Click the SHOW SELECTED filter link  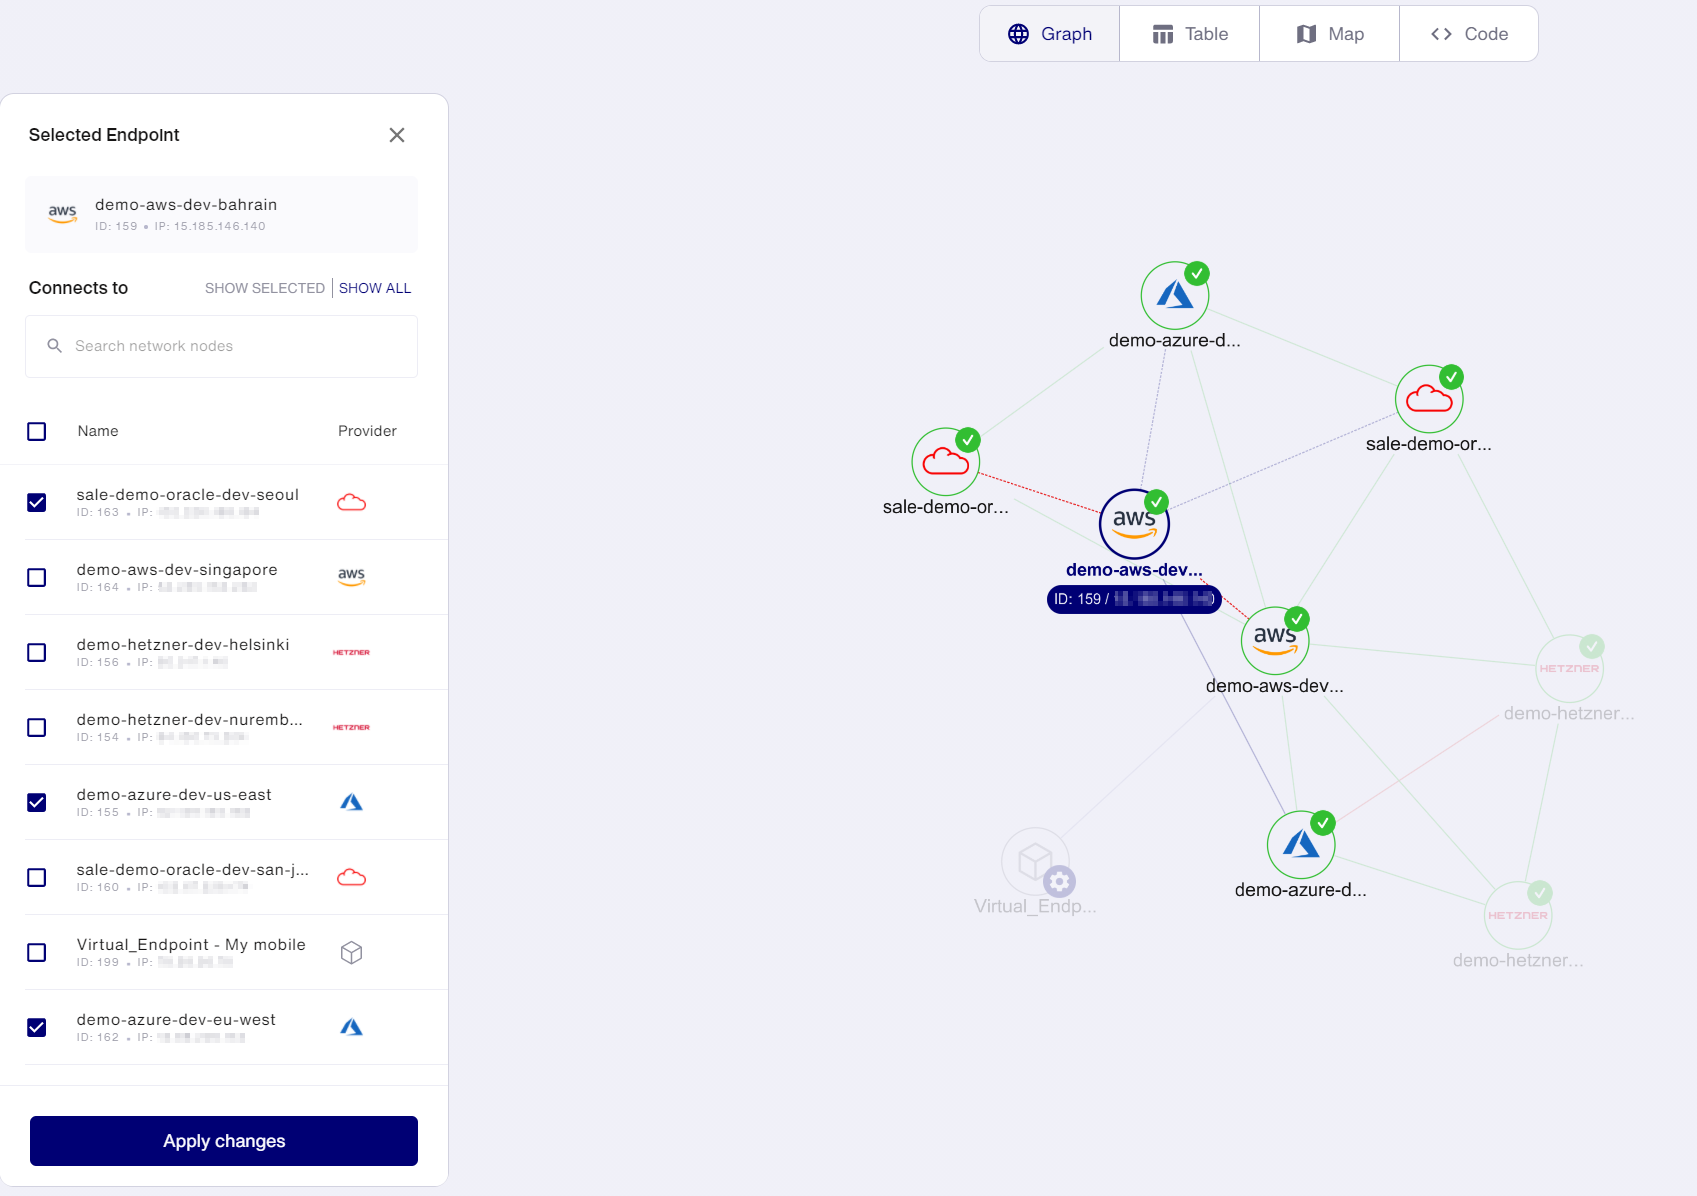pyautogui.click(x=265, y=288)
